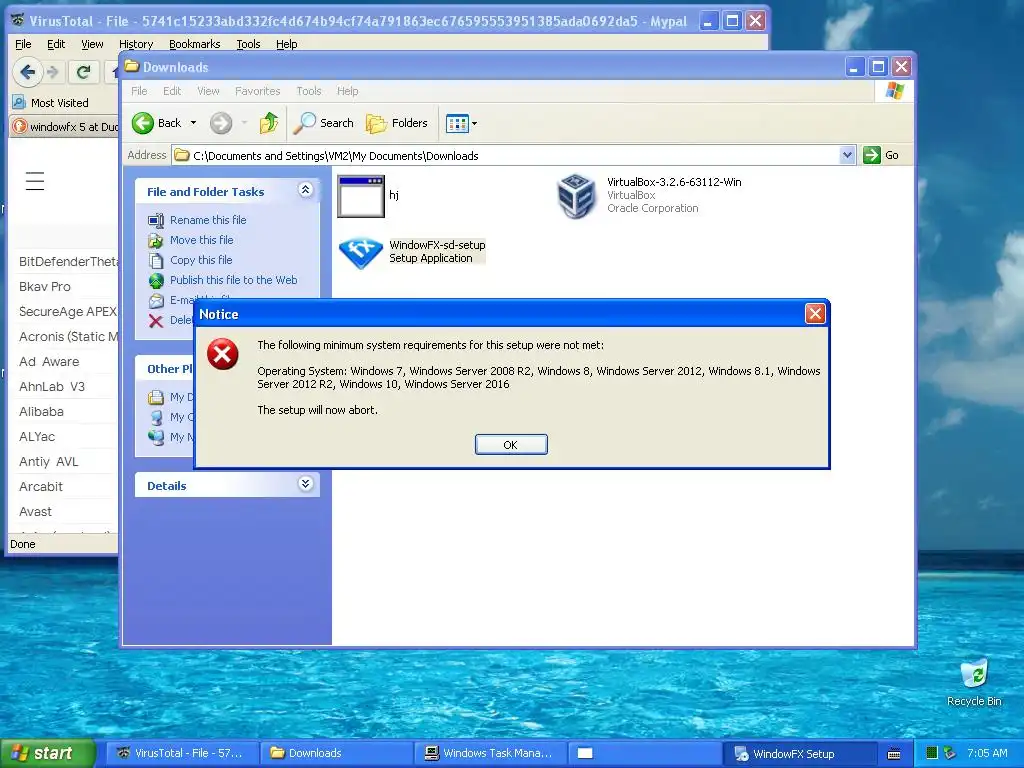1024x768 pixels.
Task: Open the Help menu in Mypal browser
Action: pyautogui.click(x=286, y=44)
